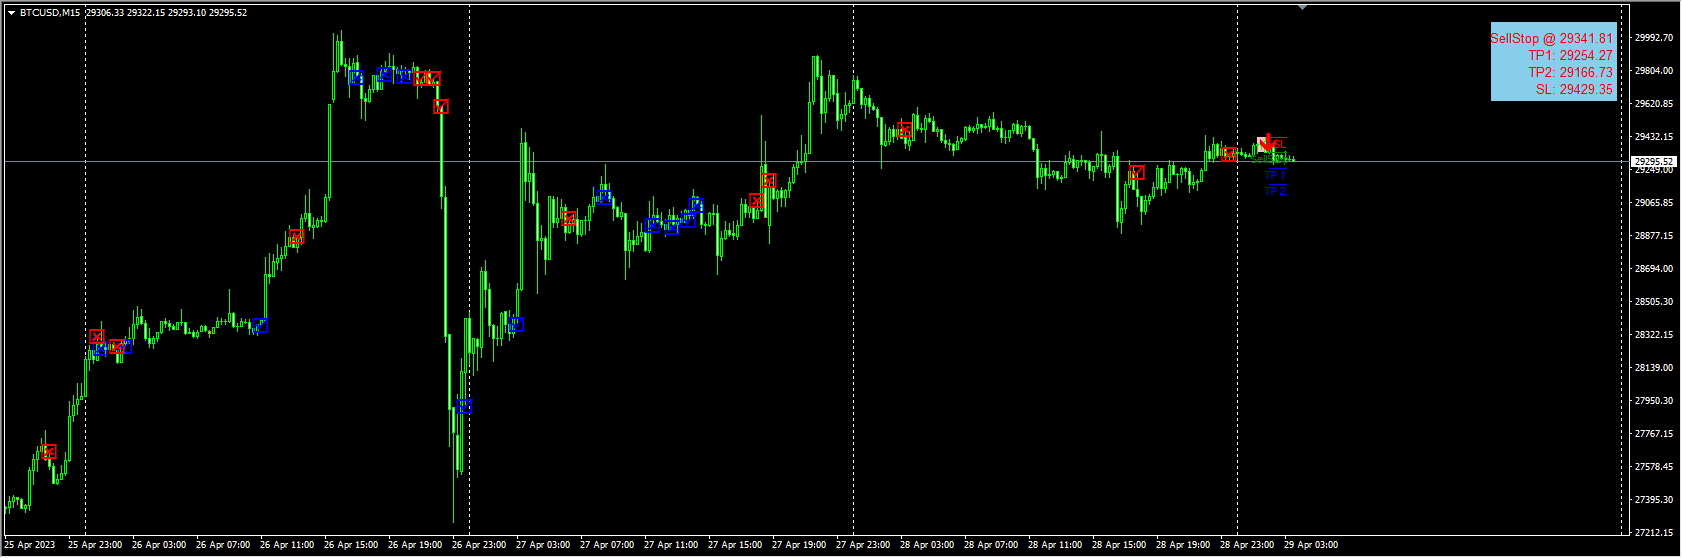Image resolution: width=1682 pixels, height=558 pixels.
Task: Select the blue TP 2 level label
Action: (x=1275, y=191)
